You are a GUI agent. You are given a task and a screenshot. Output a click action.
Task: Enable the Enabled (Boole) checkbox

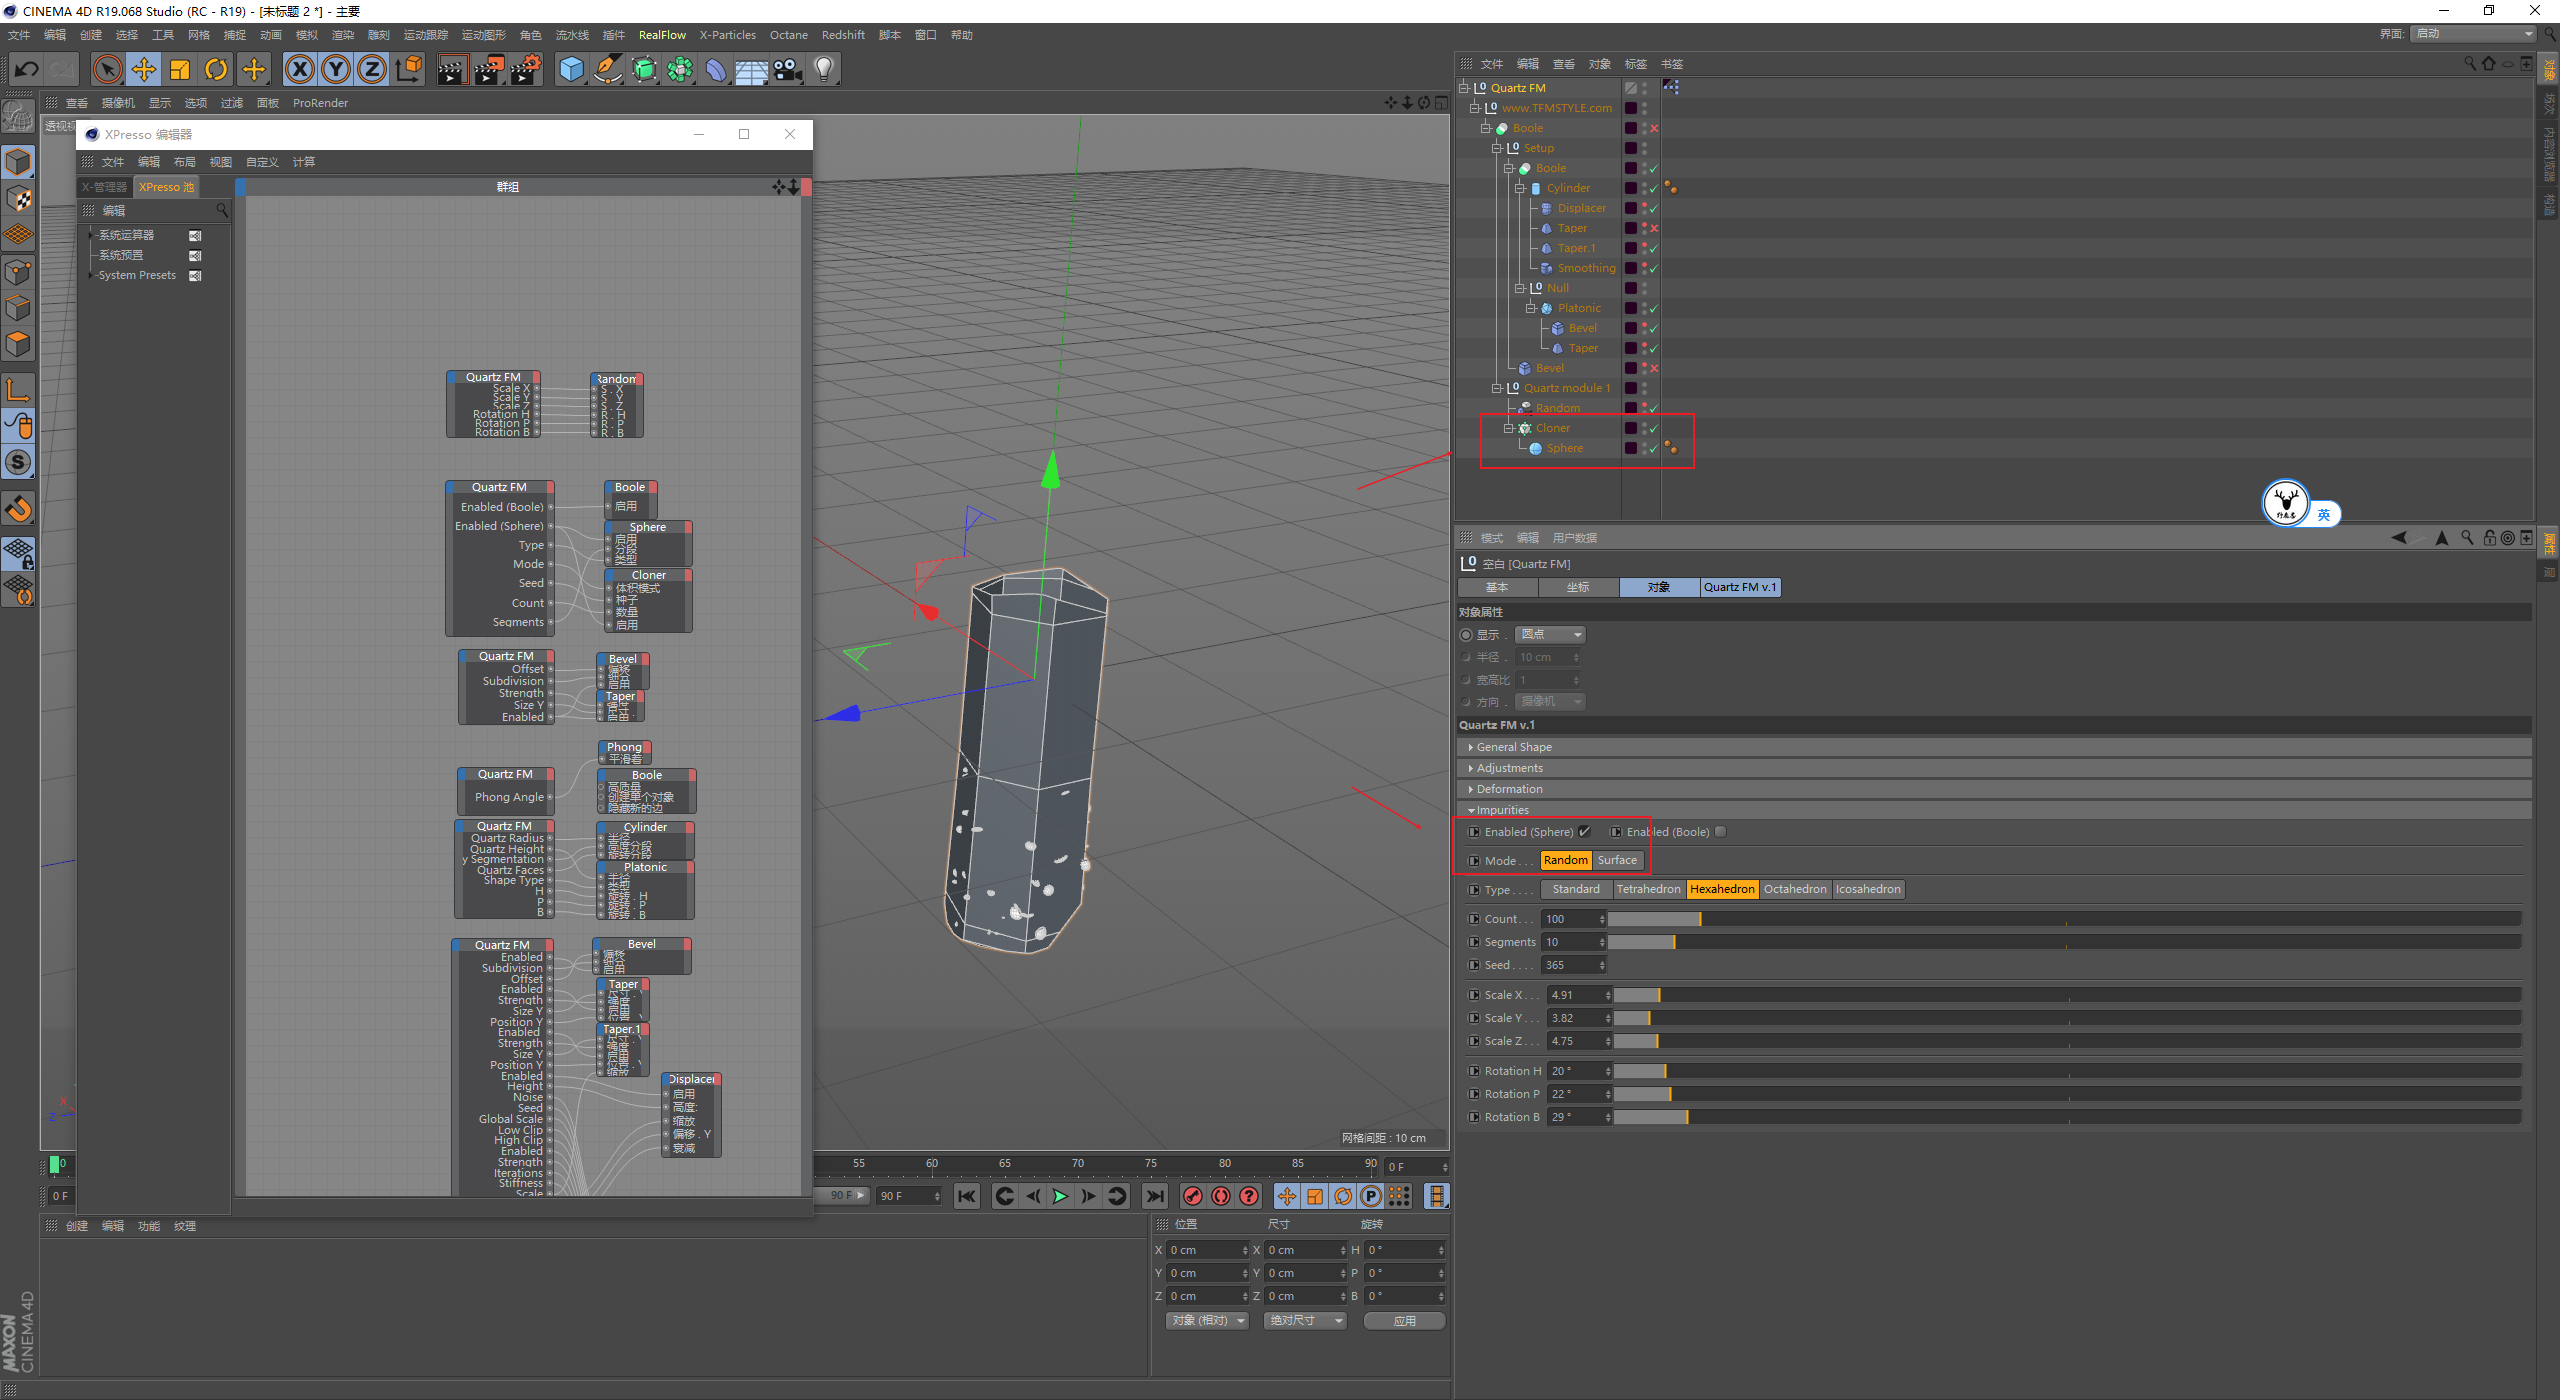[x=1720, y=832]
